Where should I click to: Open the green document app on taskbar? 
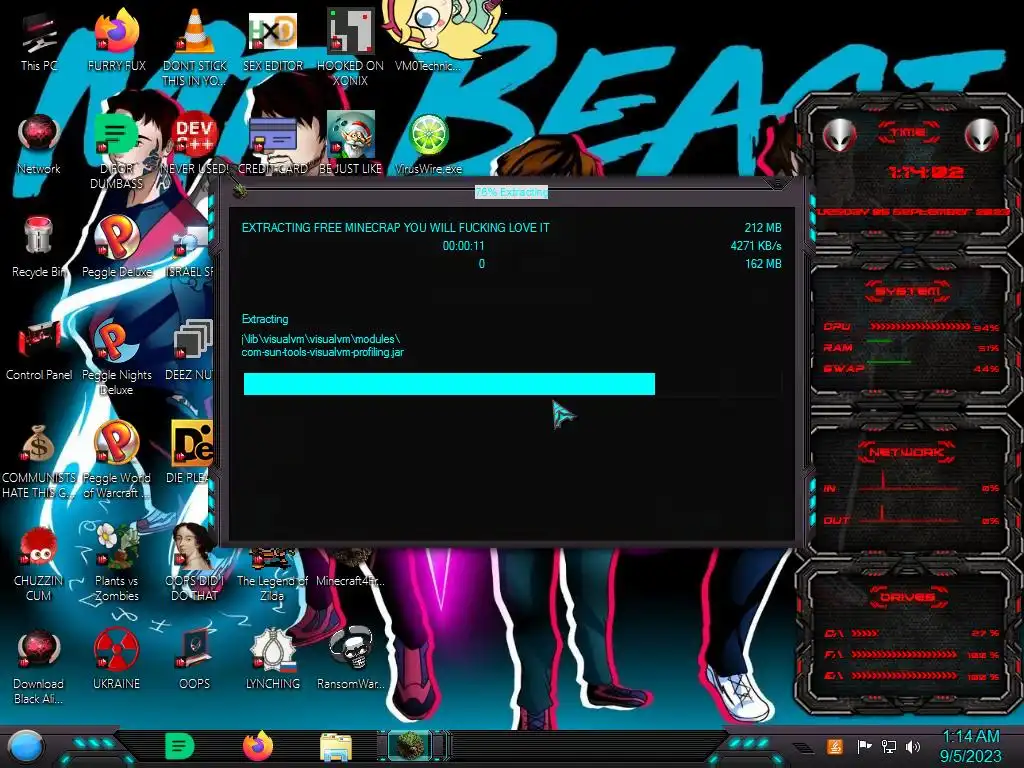[180, 746]
